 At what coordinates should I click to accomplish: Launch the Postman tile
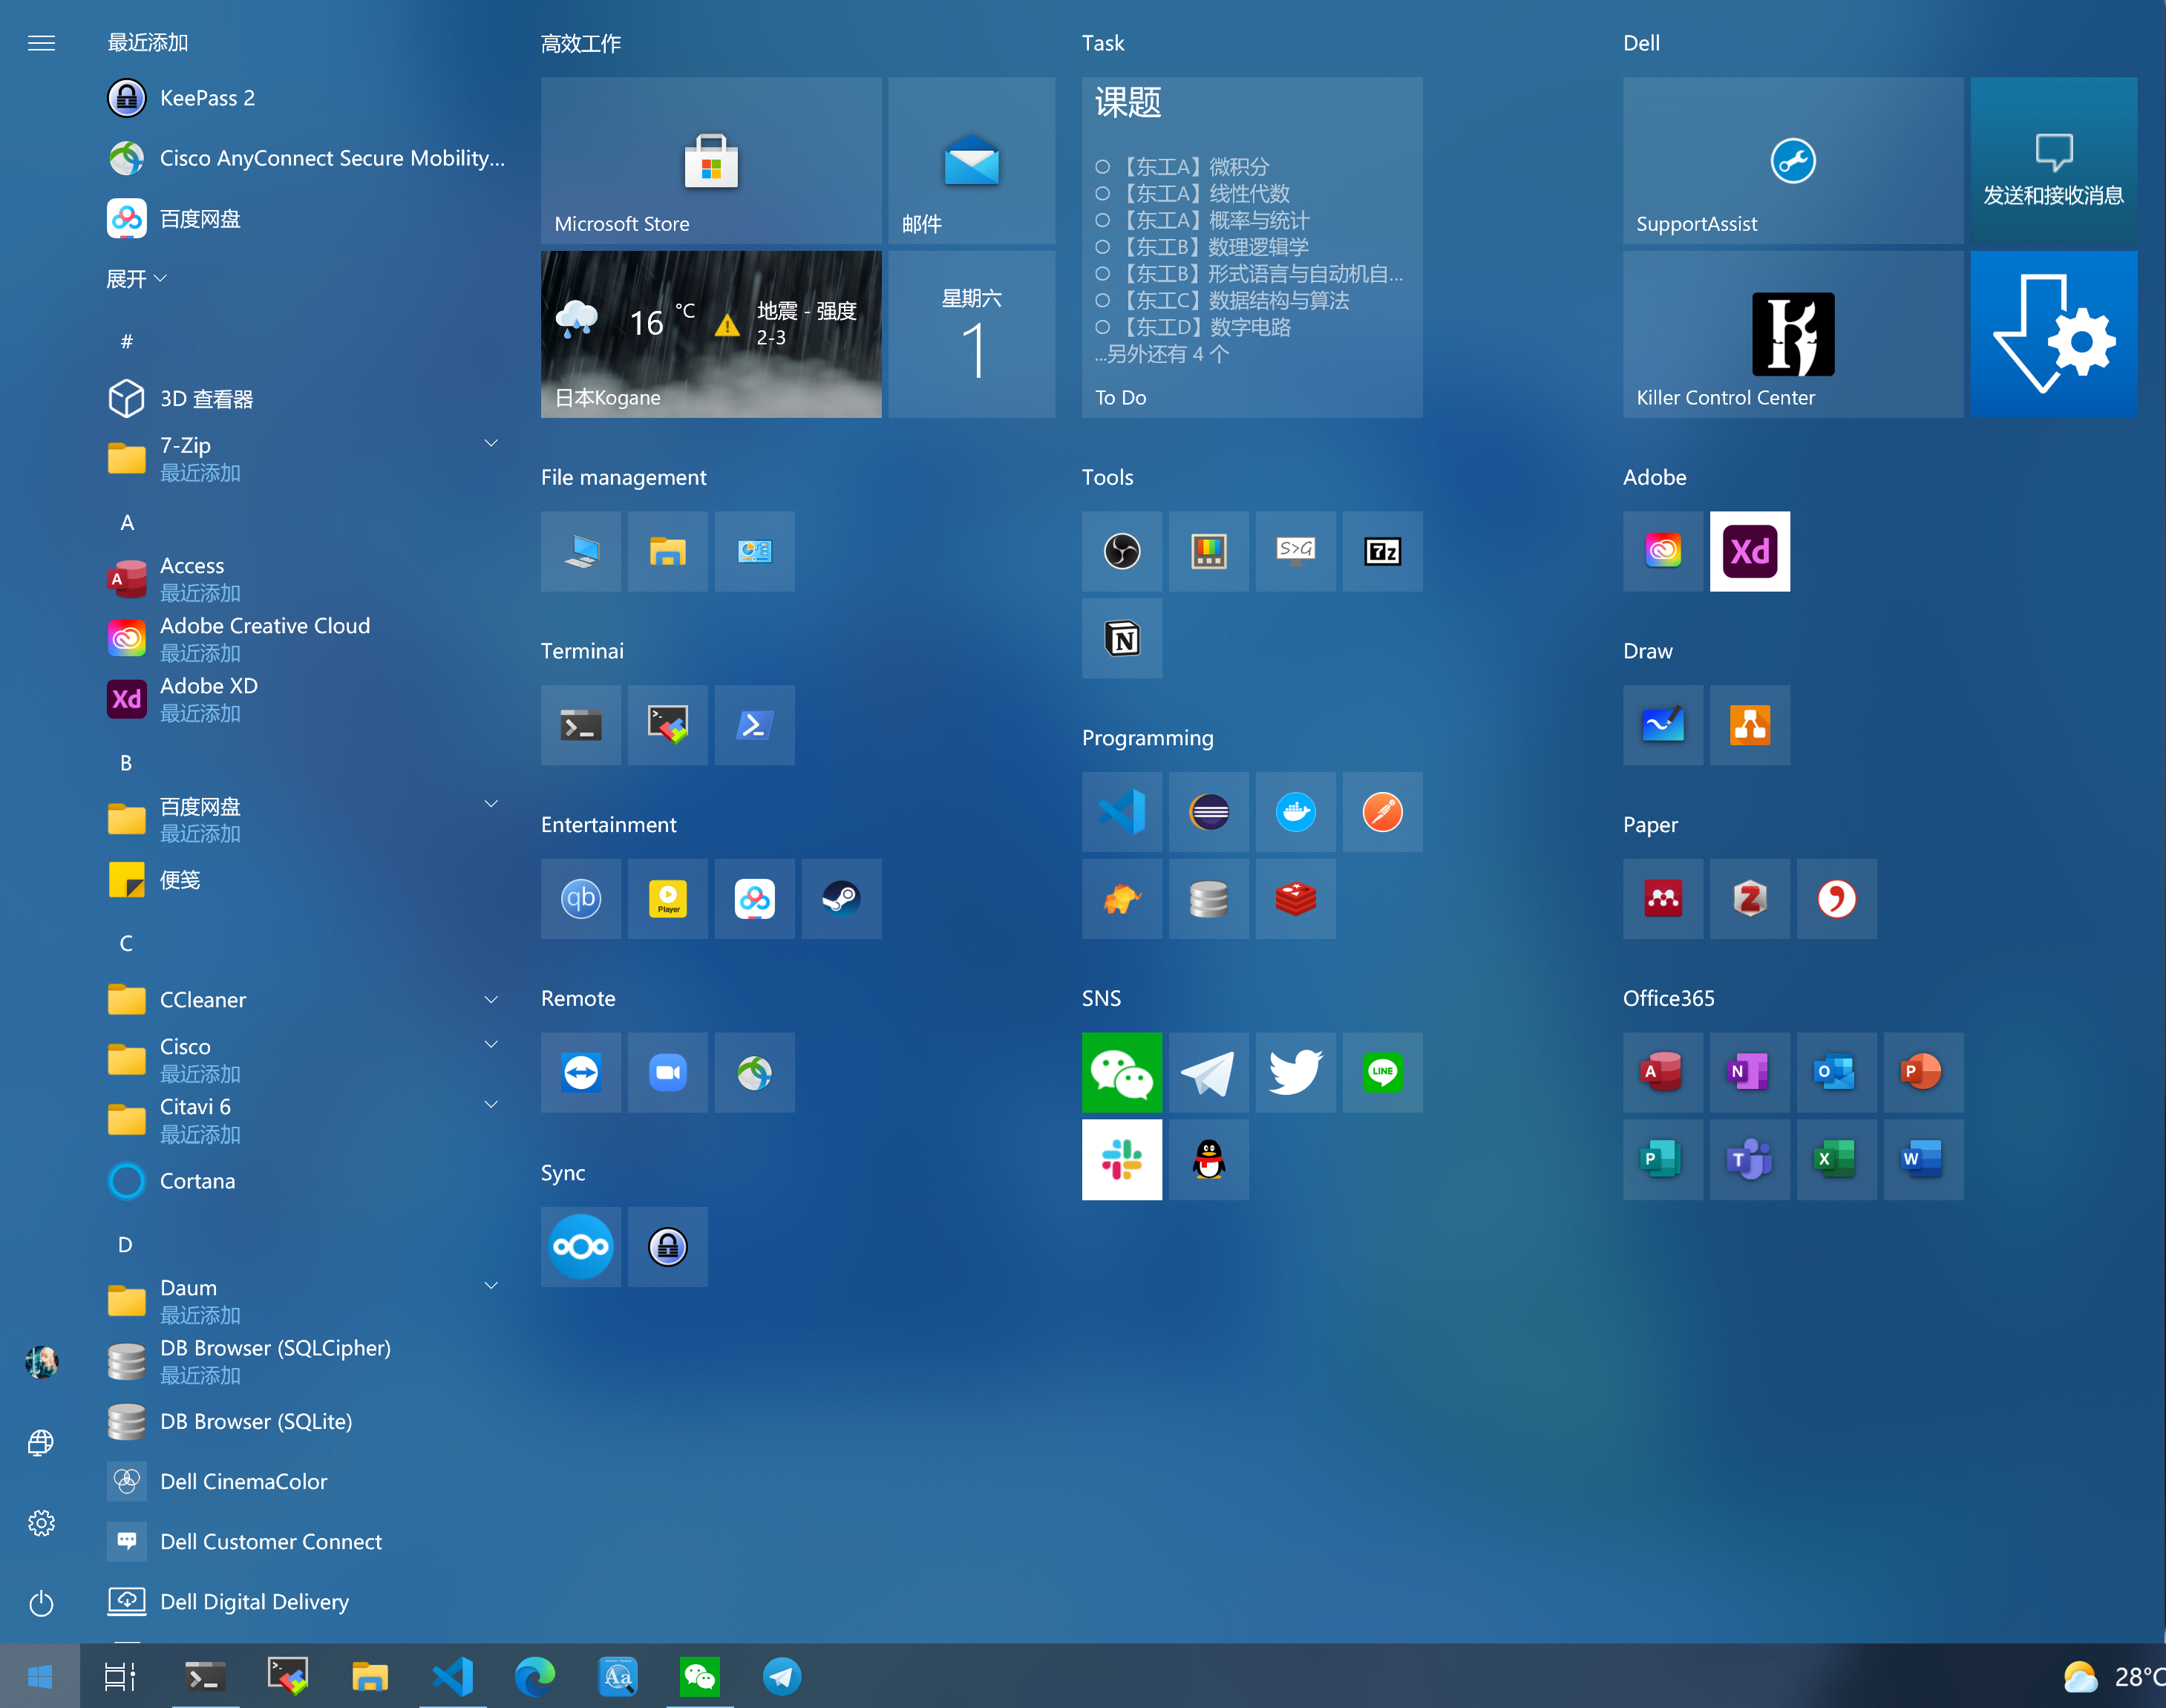[x=1382, y=812]
